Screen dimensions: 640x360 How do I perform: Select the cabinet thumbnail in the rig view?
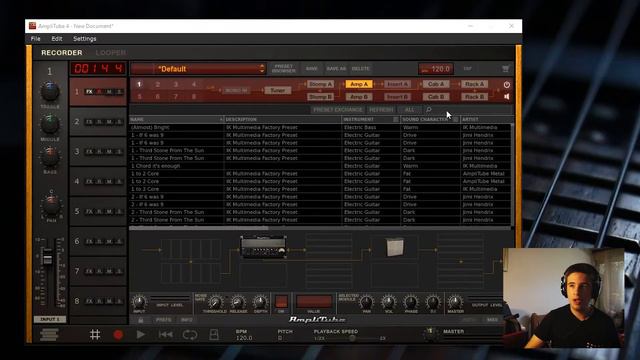coord(395,247)
